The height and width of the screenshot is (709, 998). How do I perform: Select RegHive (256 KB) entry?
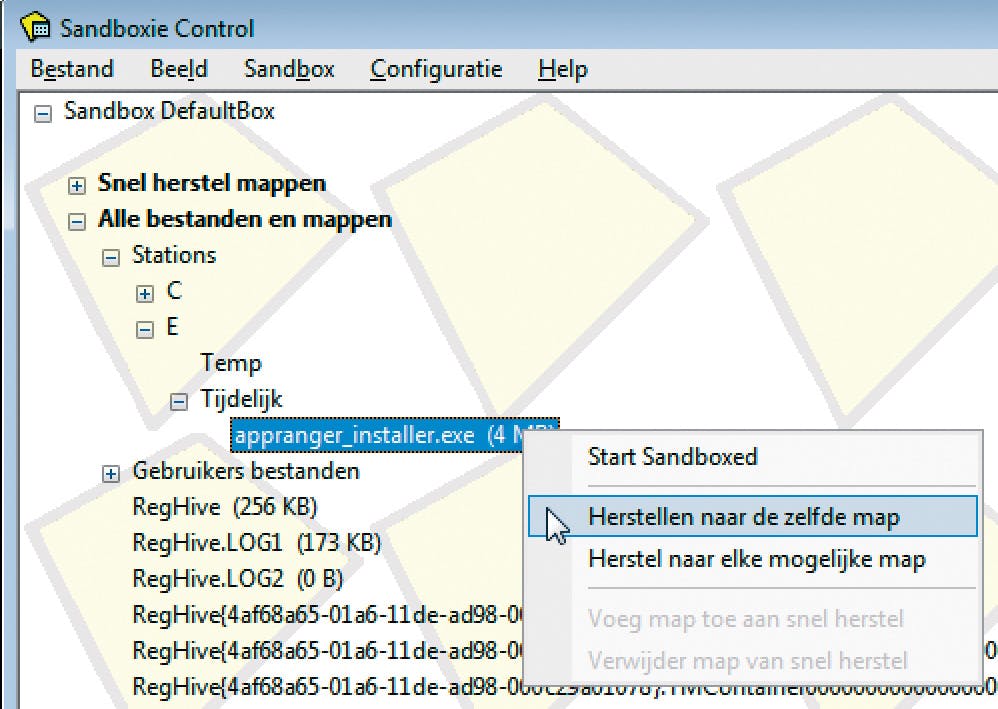[225, 507]
